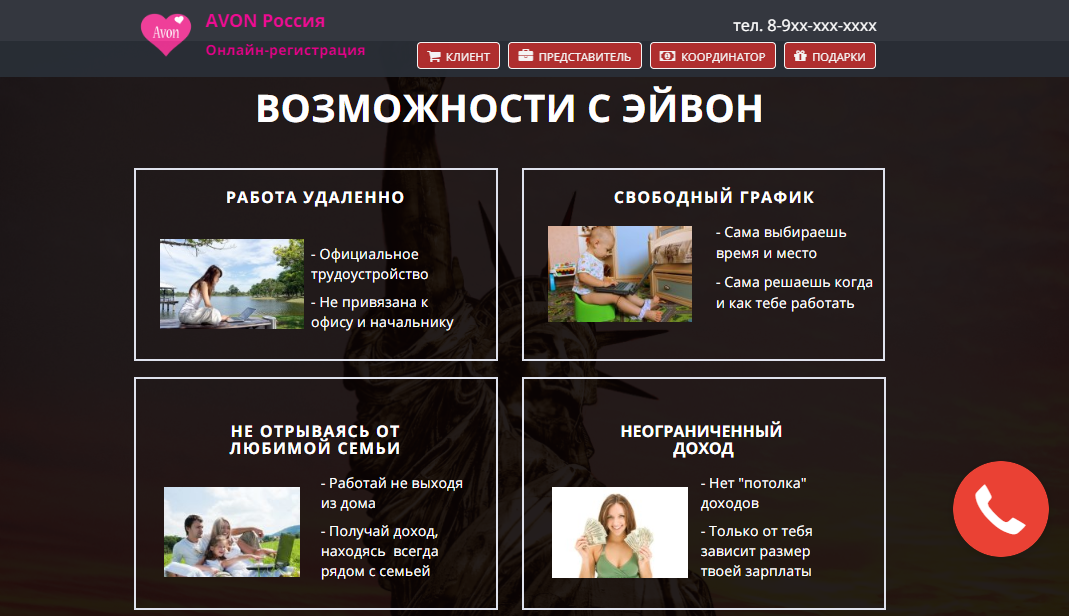
Task: Click the woman holding money photo
Action: point(619,533)
